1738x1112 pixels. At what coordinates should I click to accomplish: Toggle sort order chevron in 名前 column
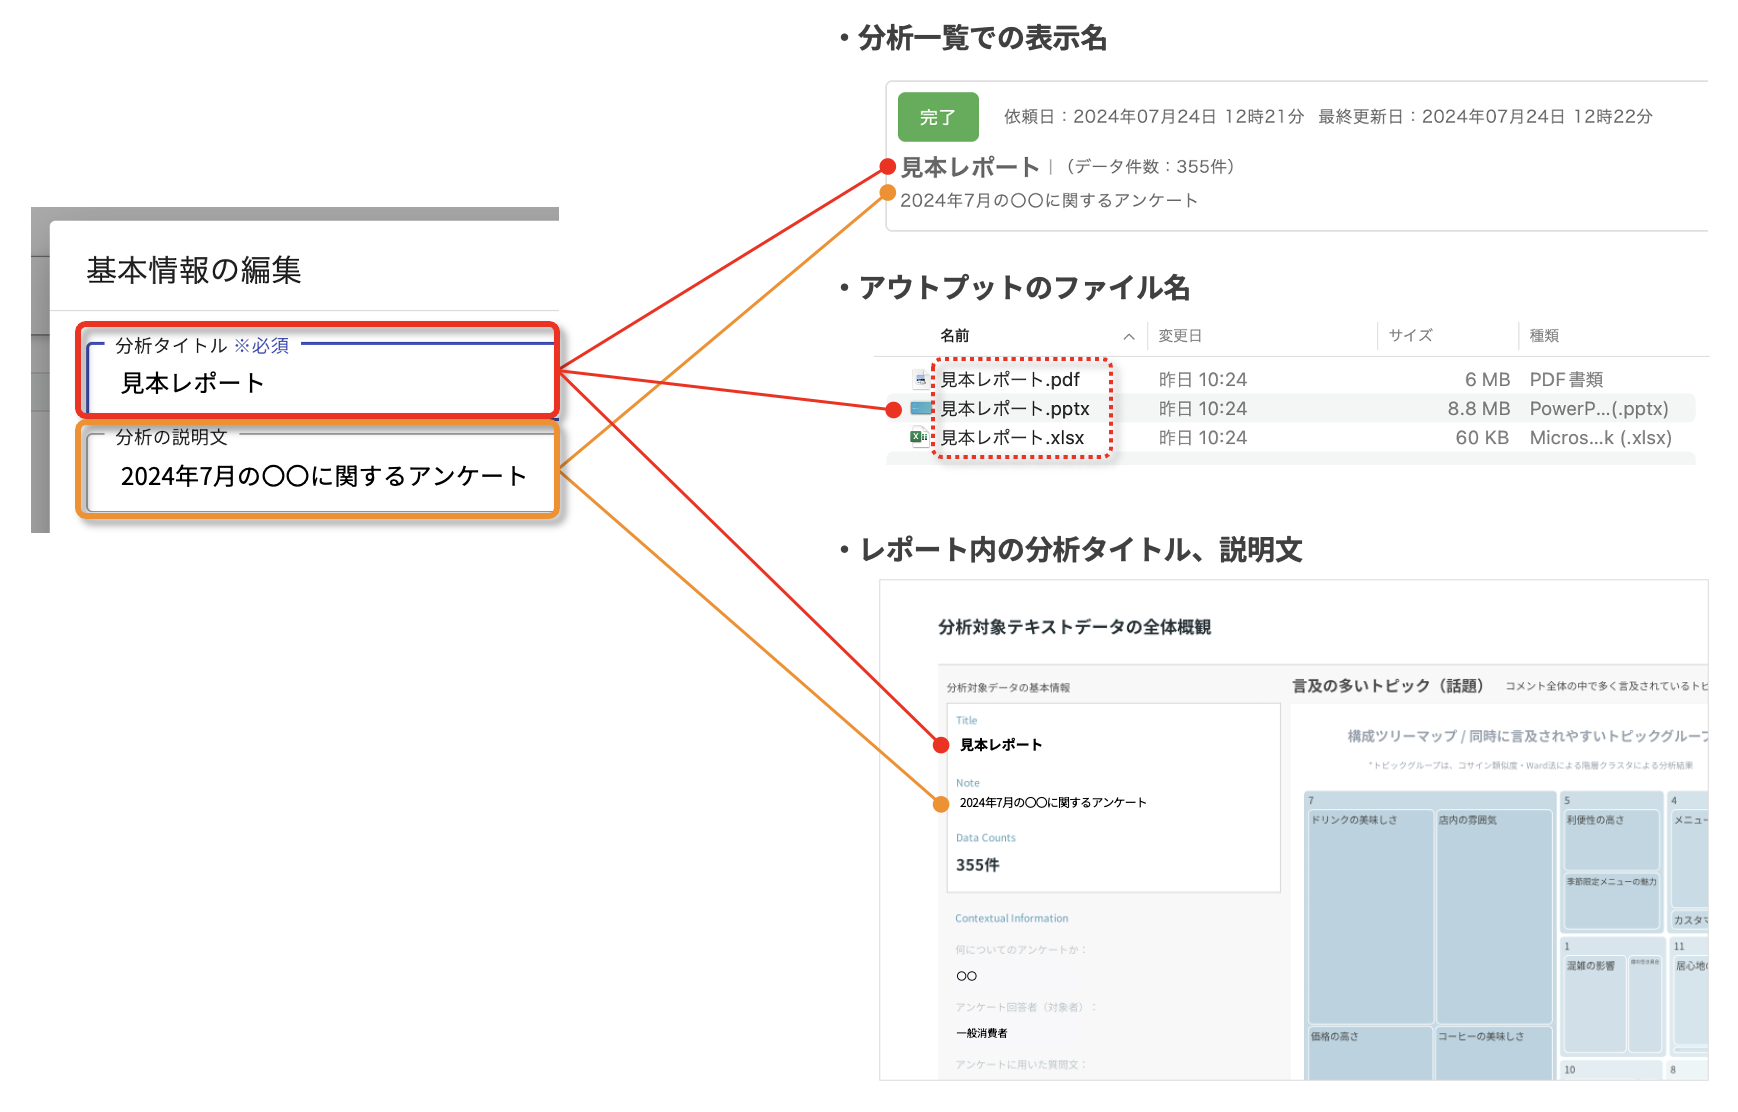[x=1128, y=336]
